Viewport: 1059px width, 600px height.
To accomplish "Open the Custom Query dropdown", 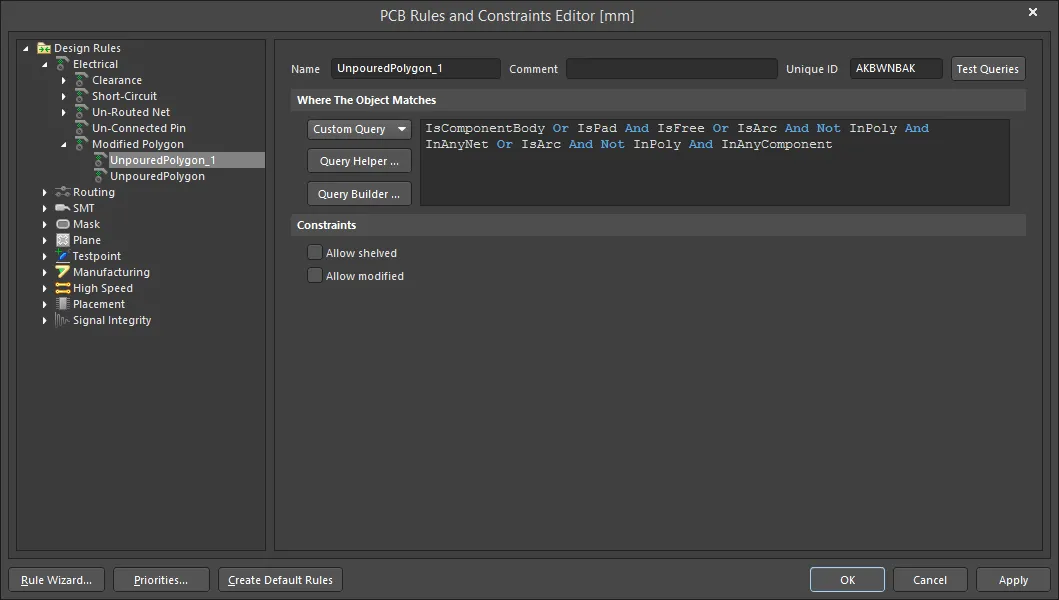I will pos(359,129).
